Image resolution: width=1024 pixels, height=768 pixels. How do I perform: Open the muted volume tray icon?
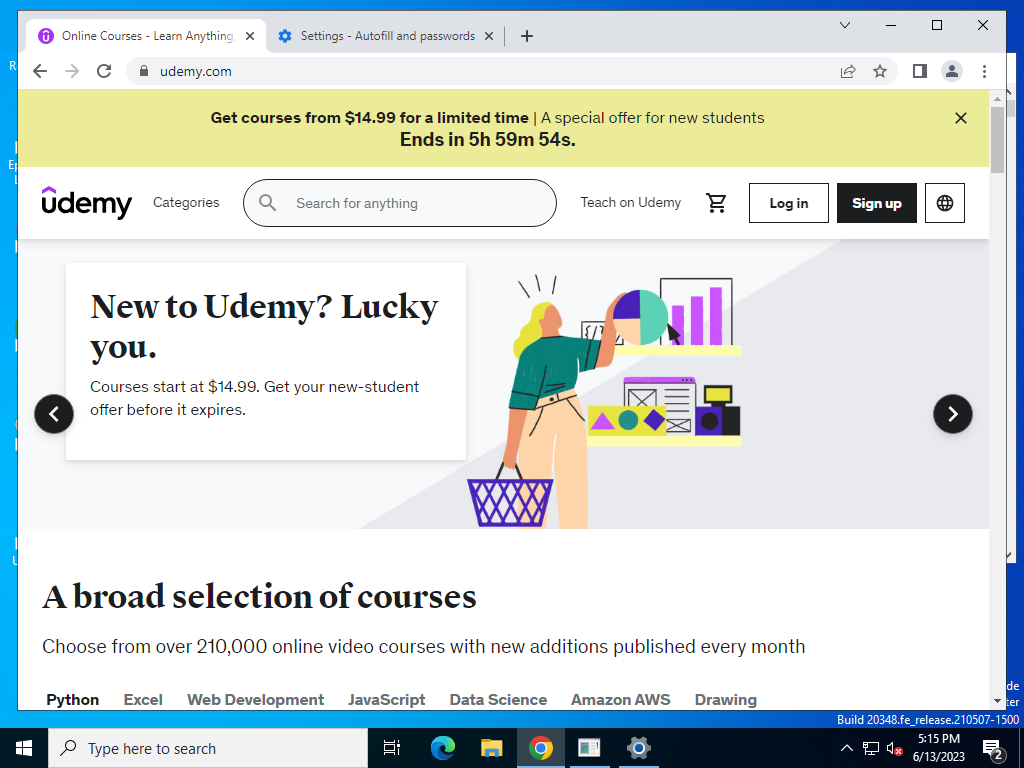(894, 748)
